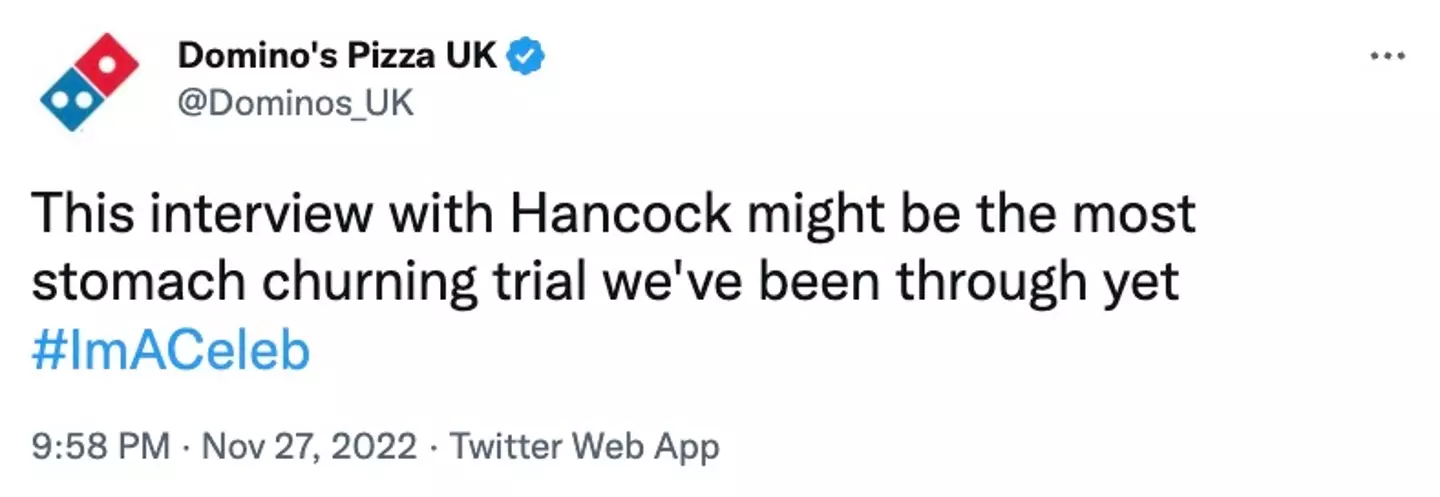Click the blue verified checkmark badge
The width and height of the screenshot is (1440, 497).
click(528, 57)
